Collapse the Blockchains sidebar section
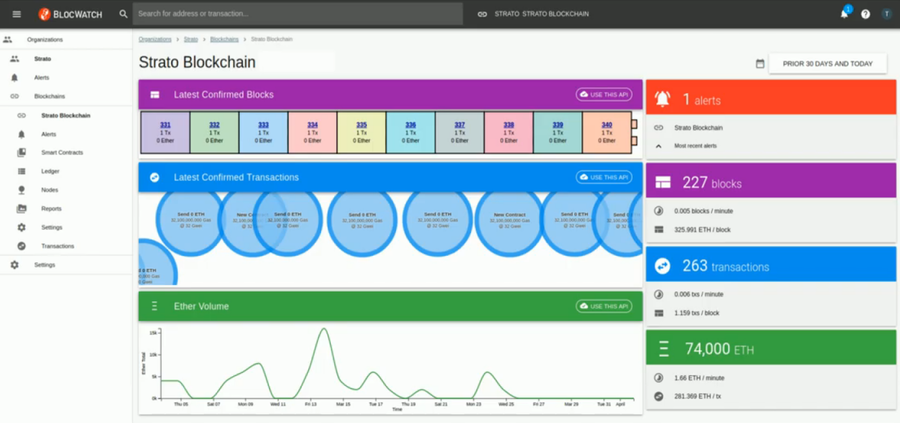This screenshot has width=900, height=423. tap(50, 96)
